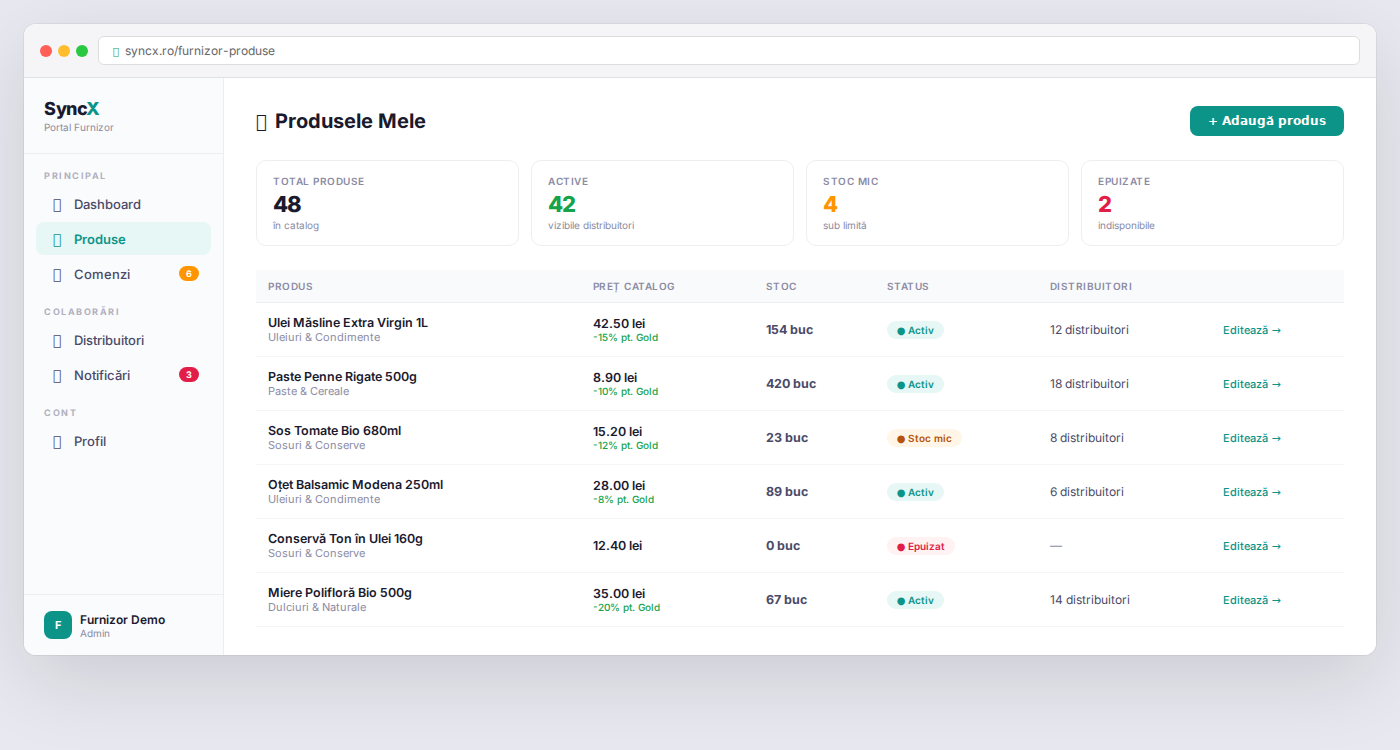Click the Epuizat status badge
Screen dimensions: 1400x750
tap(920, 546)
